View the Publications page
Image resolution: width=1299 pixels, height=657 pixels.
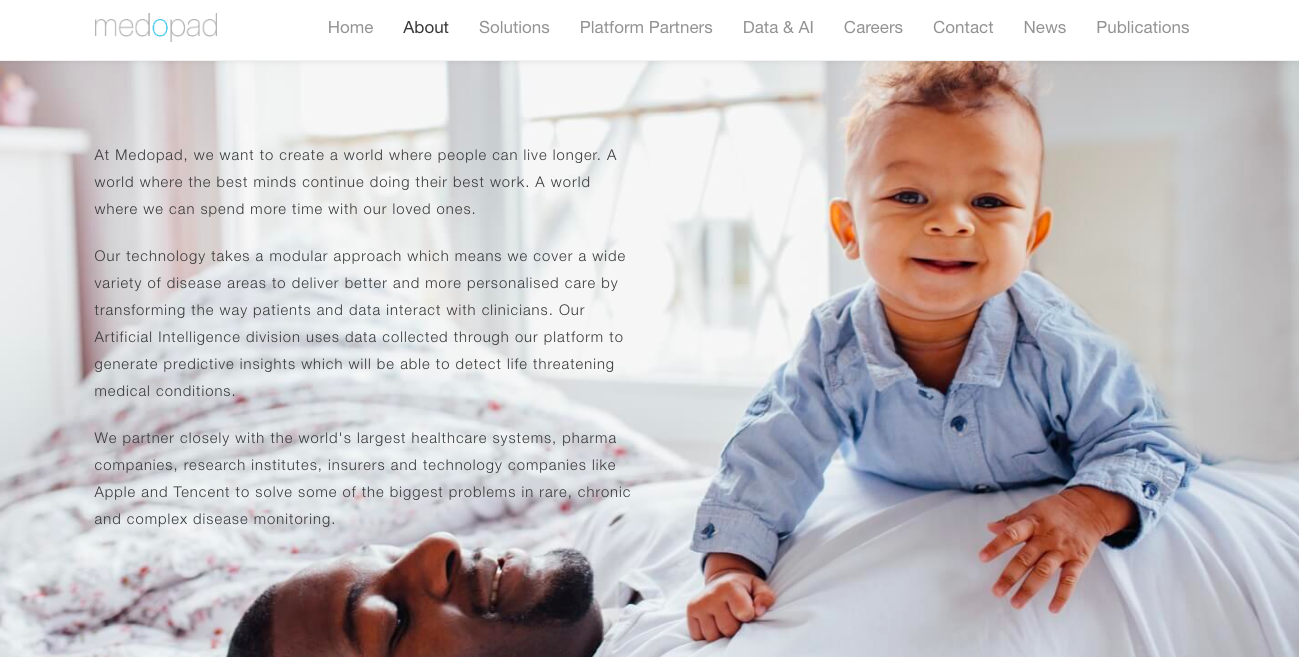(x=1143, y=27)
